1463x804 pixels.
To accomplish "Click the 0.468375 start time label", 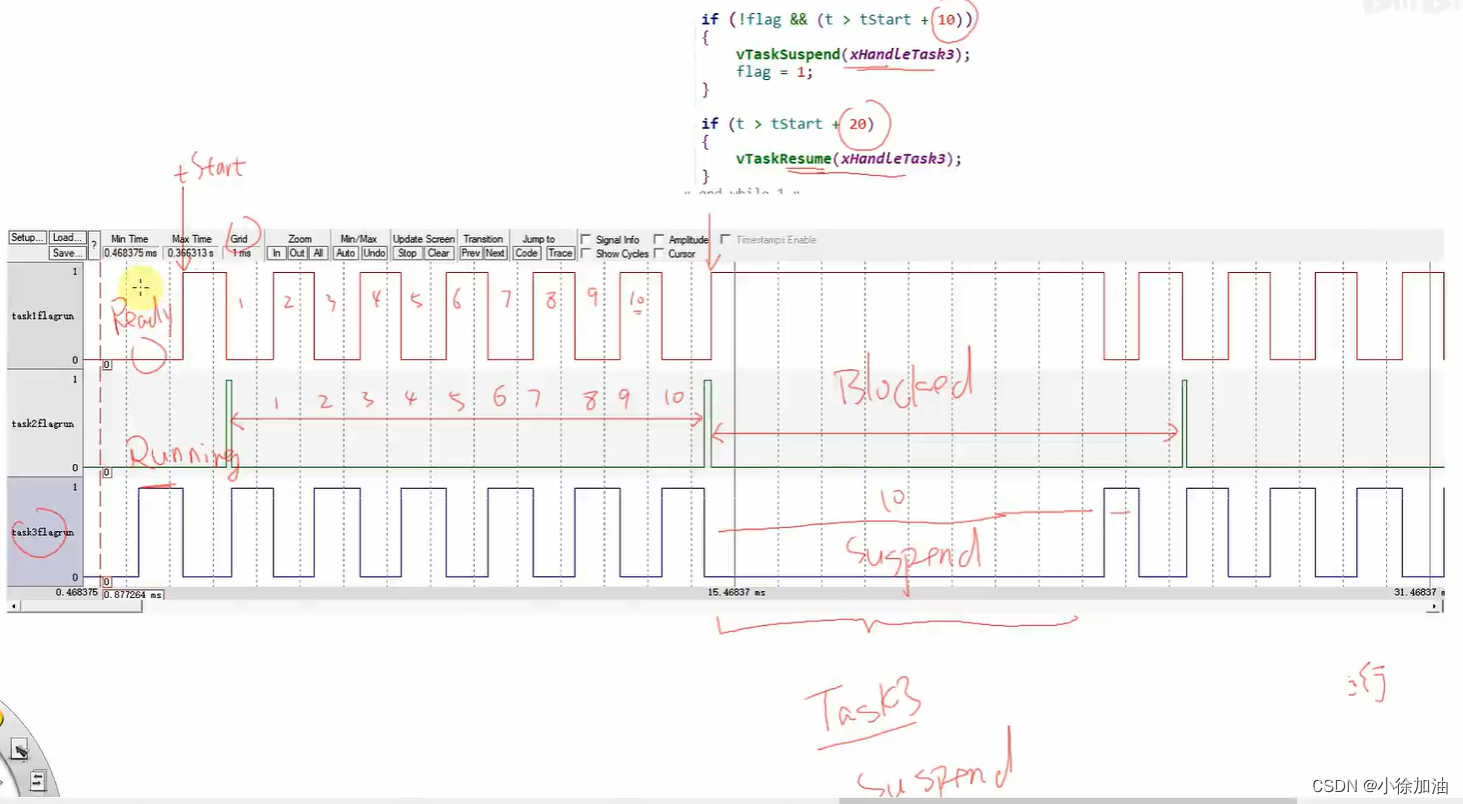I will click(x=76, y=593).
